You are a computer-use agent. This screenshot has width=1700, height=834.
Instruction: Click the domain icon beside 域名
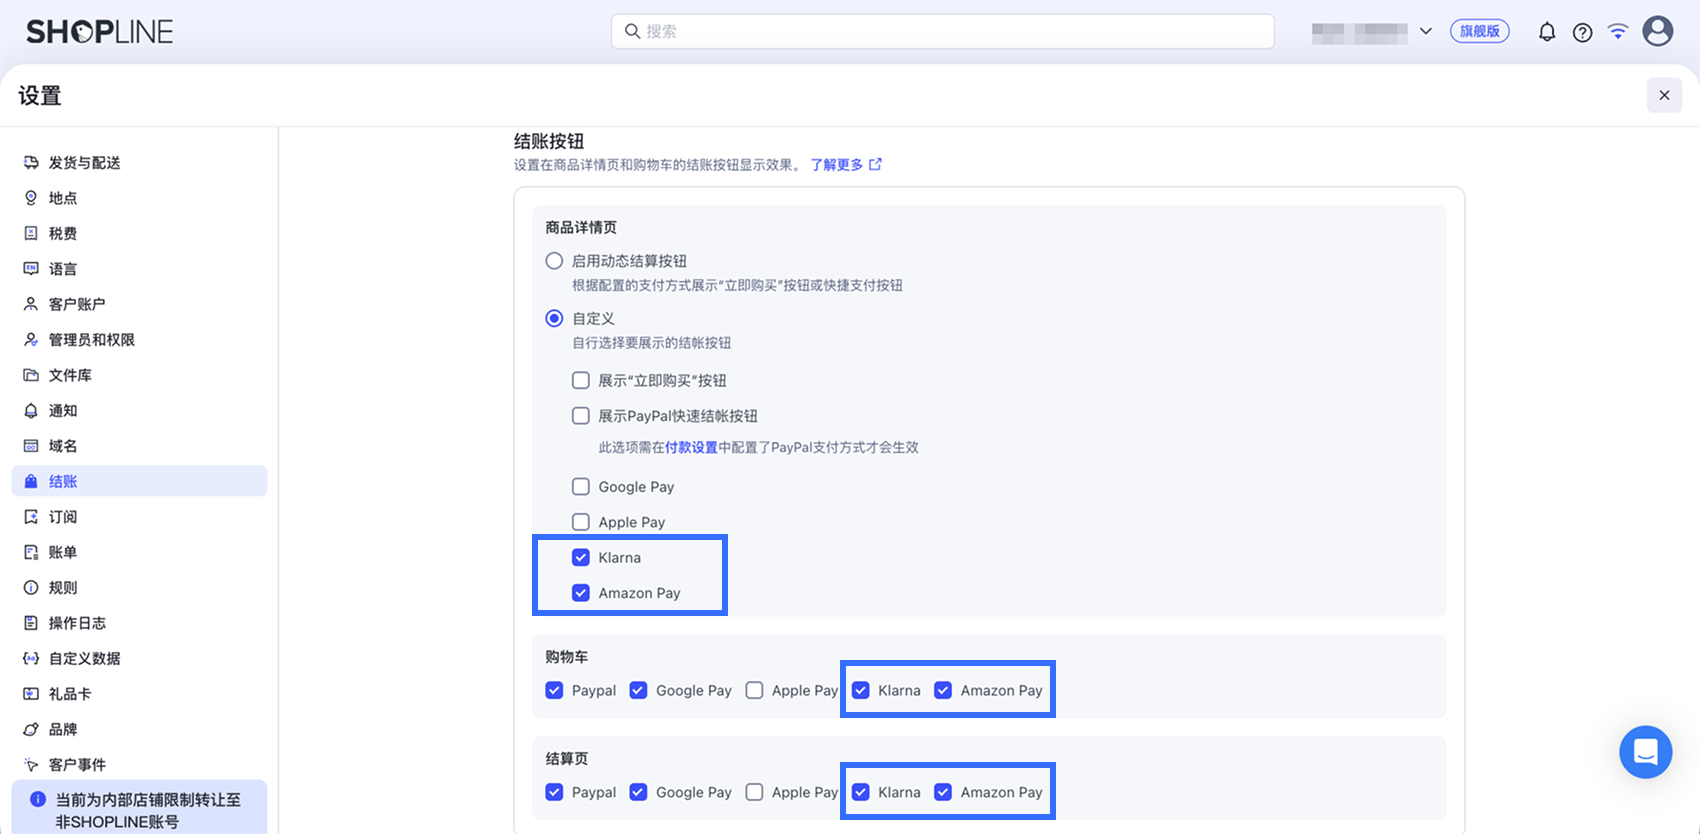pos(31,446)
